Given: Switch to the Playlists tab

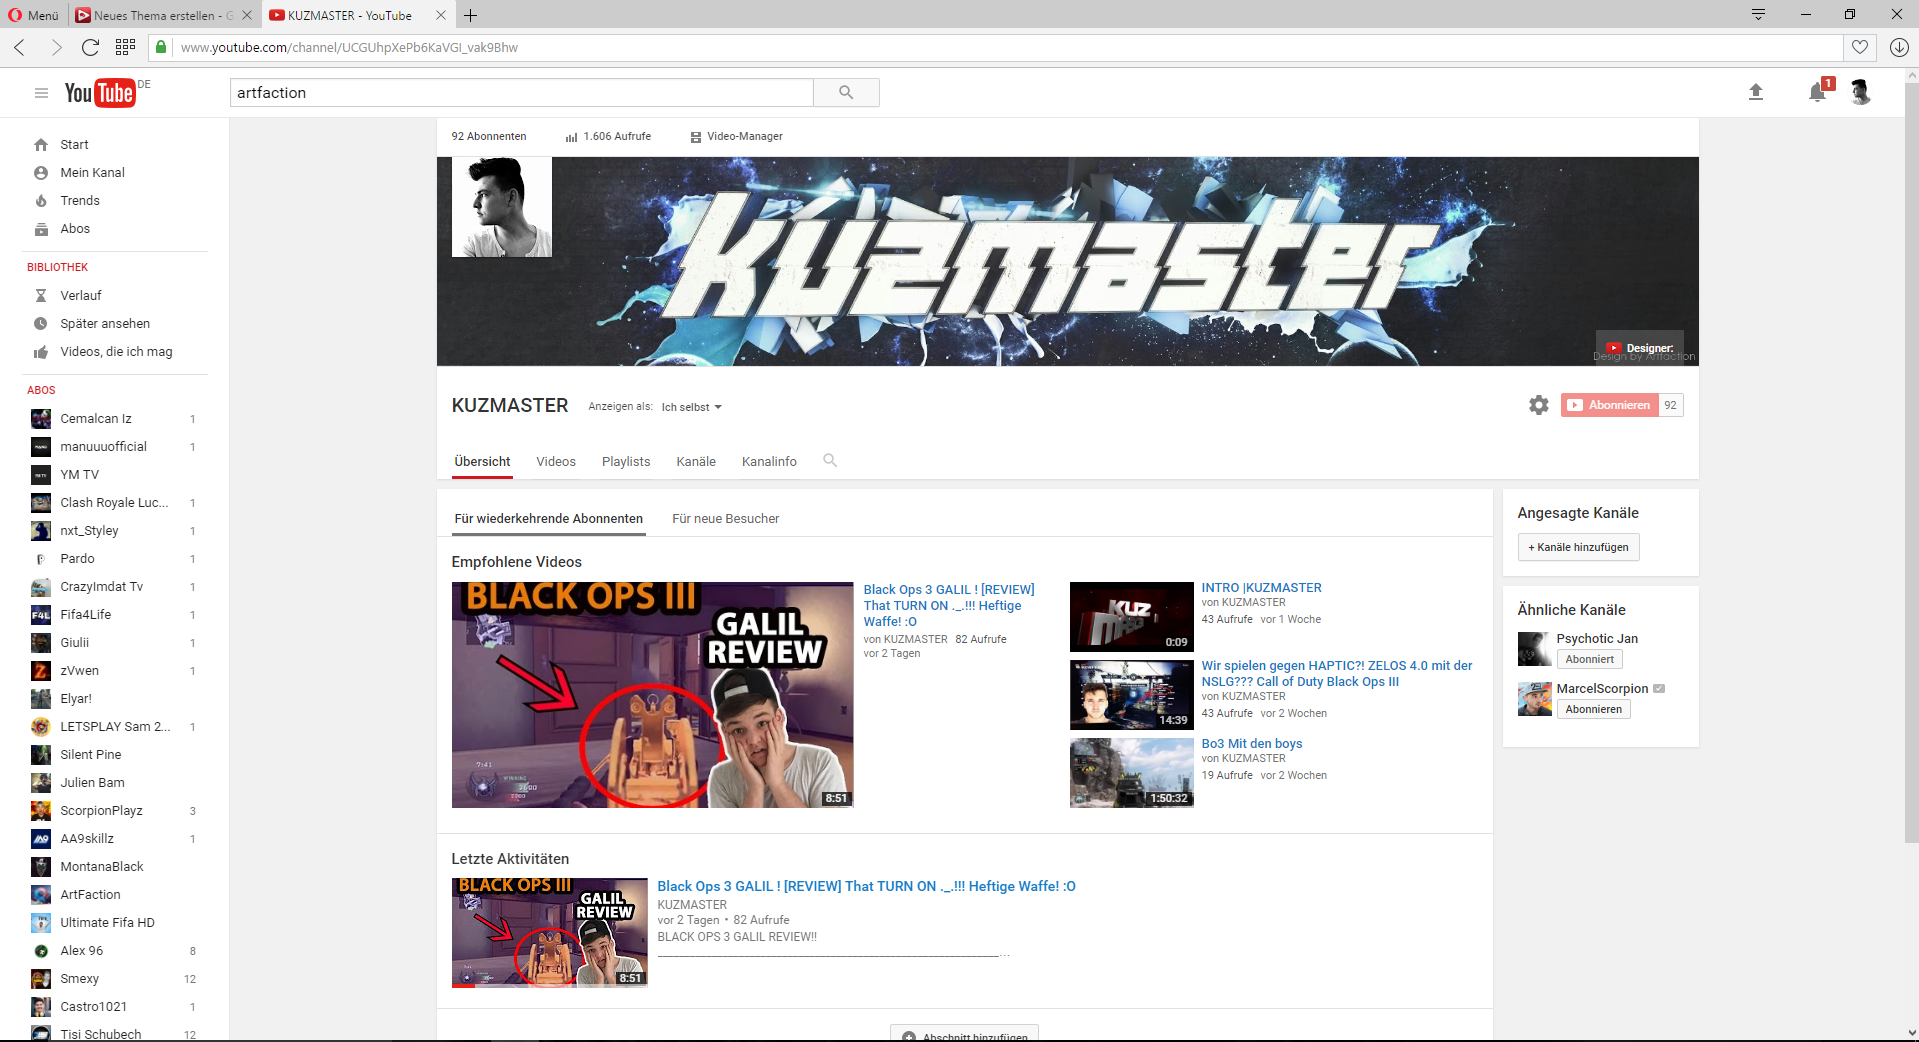Looking at the screenshot, I should pos(625,462).
